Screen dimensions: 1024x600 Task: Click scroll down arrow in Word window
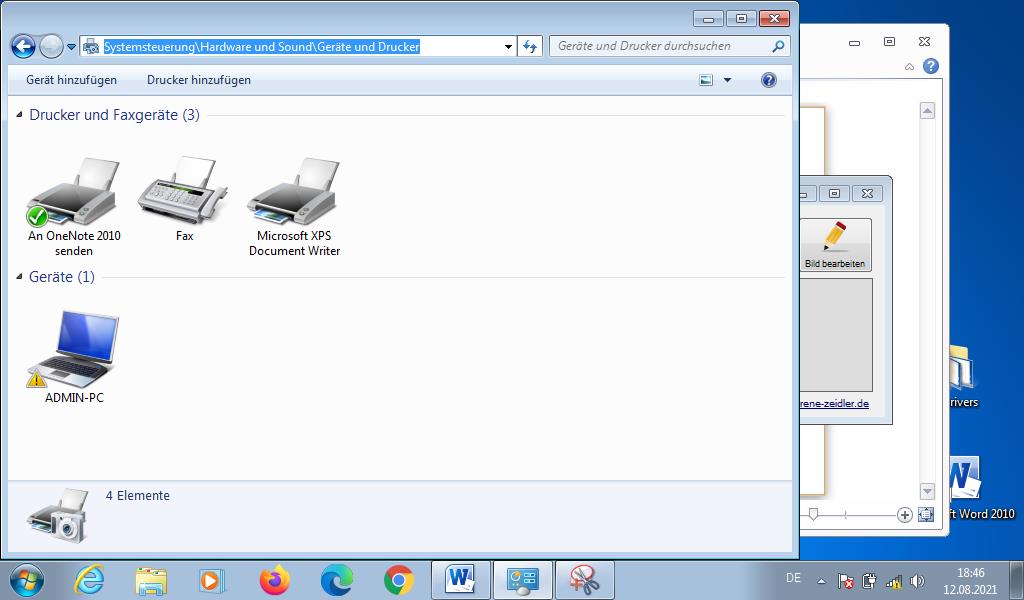coord(927,490)
